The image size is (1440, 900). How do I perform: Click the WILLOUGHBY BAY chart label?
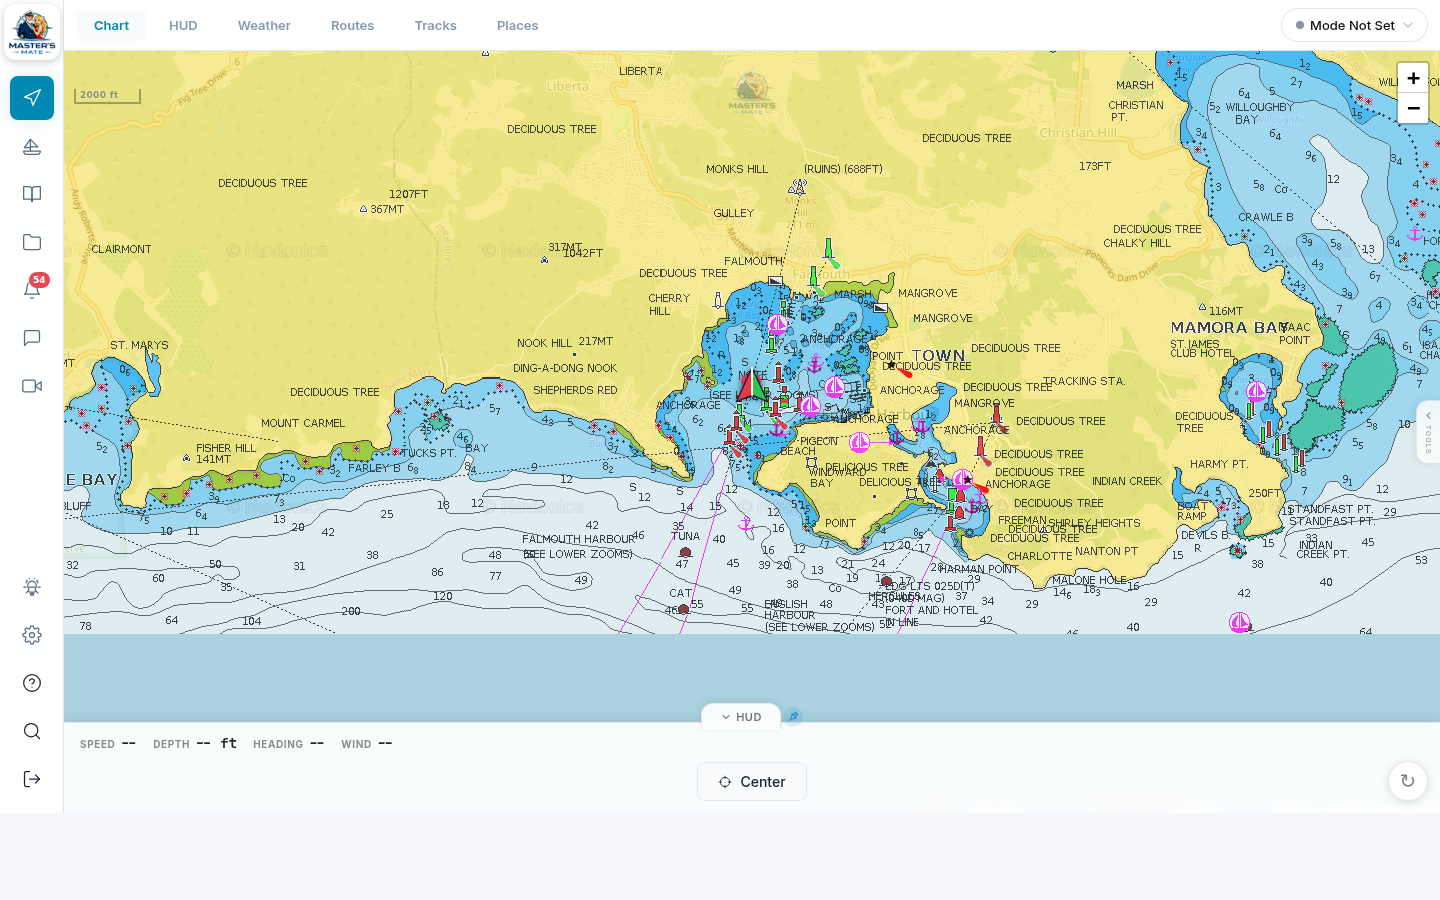(1259, 113)
